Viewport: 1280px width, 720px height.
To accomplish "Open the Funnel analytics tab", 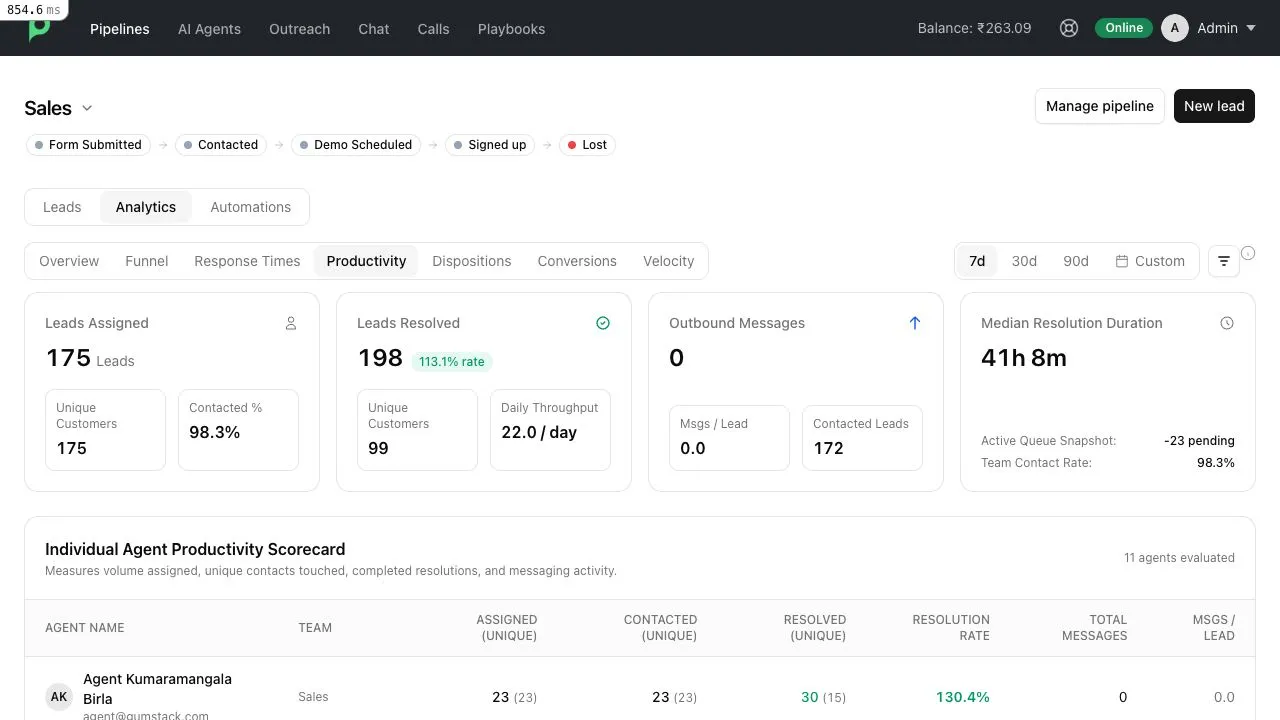I will (146, 261).
